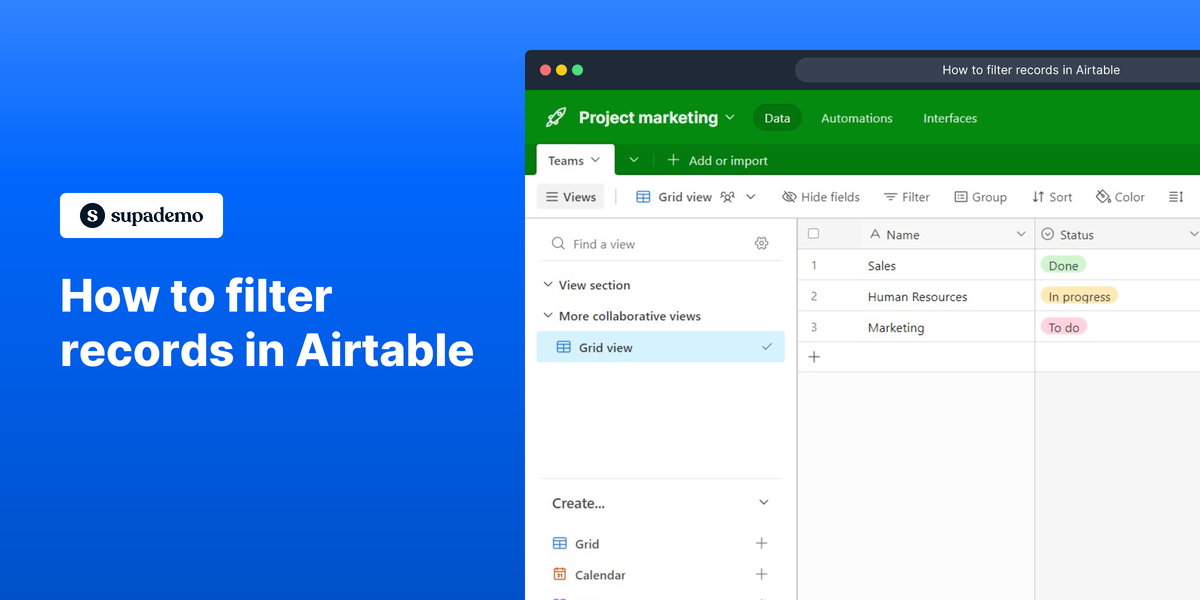This screenshot has height=600, width=1200.
Task: Switch to the Automations tab
Action: (856, 118)
